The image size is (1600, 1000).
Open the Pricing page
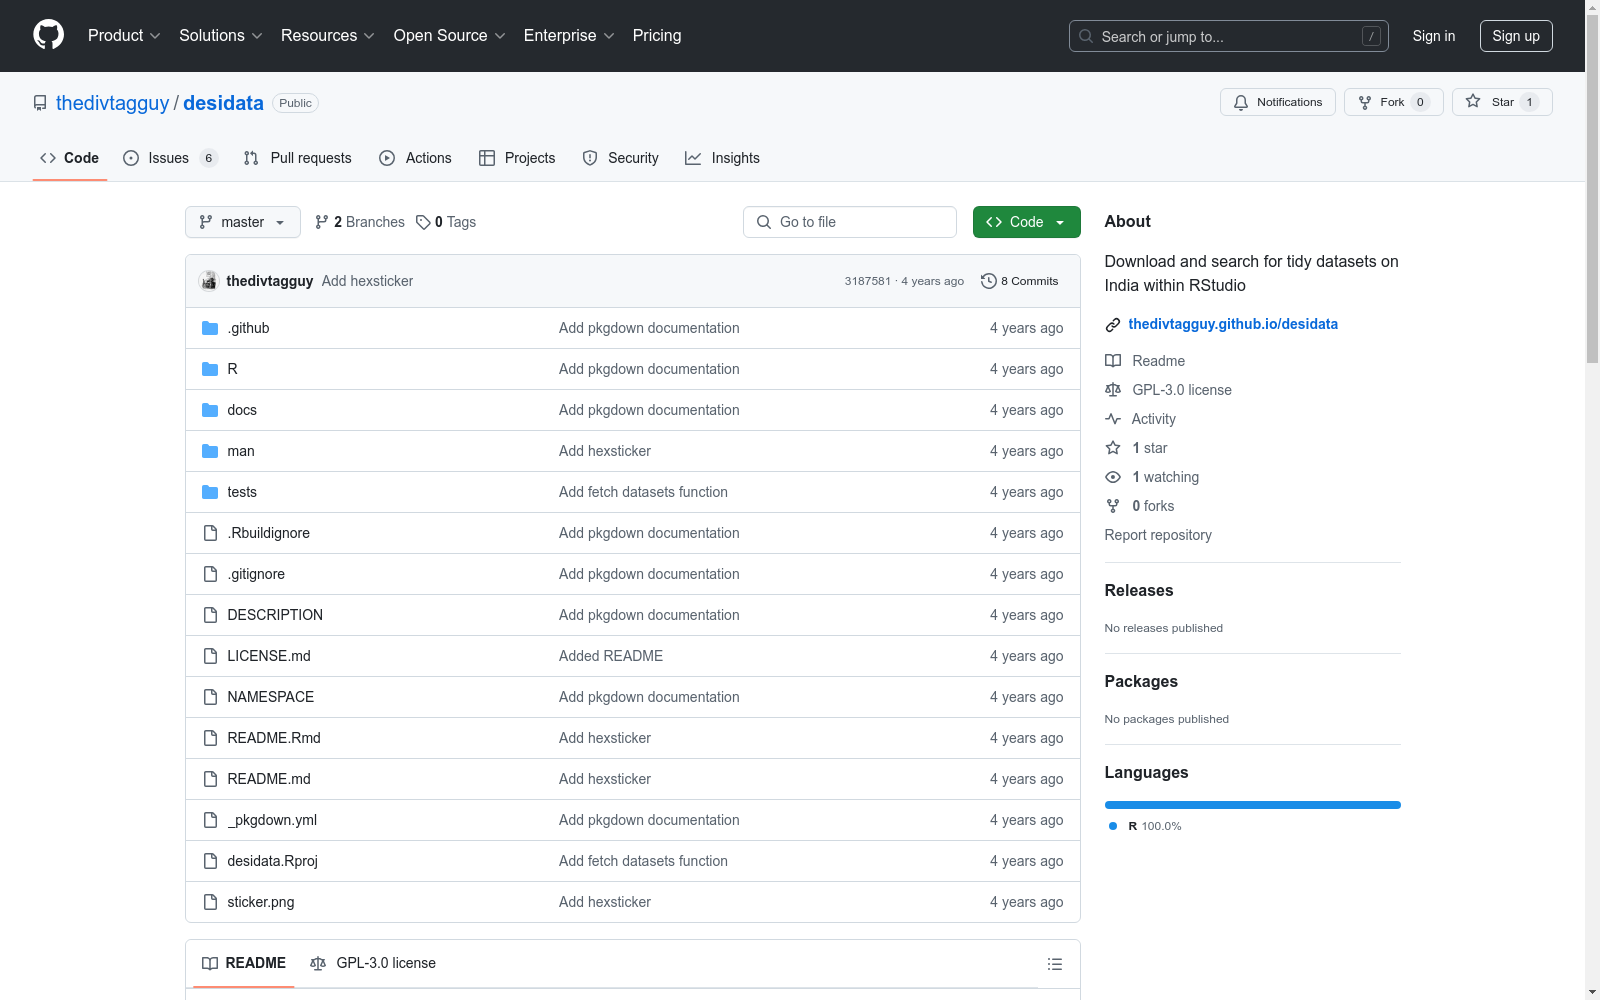click(657, 35)
